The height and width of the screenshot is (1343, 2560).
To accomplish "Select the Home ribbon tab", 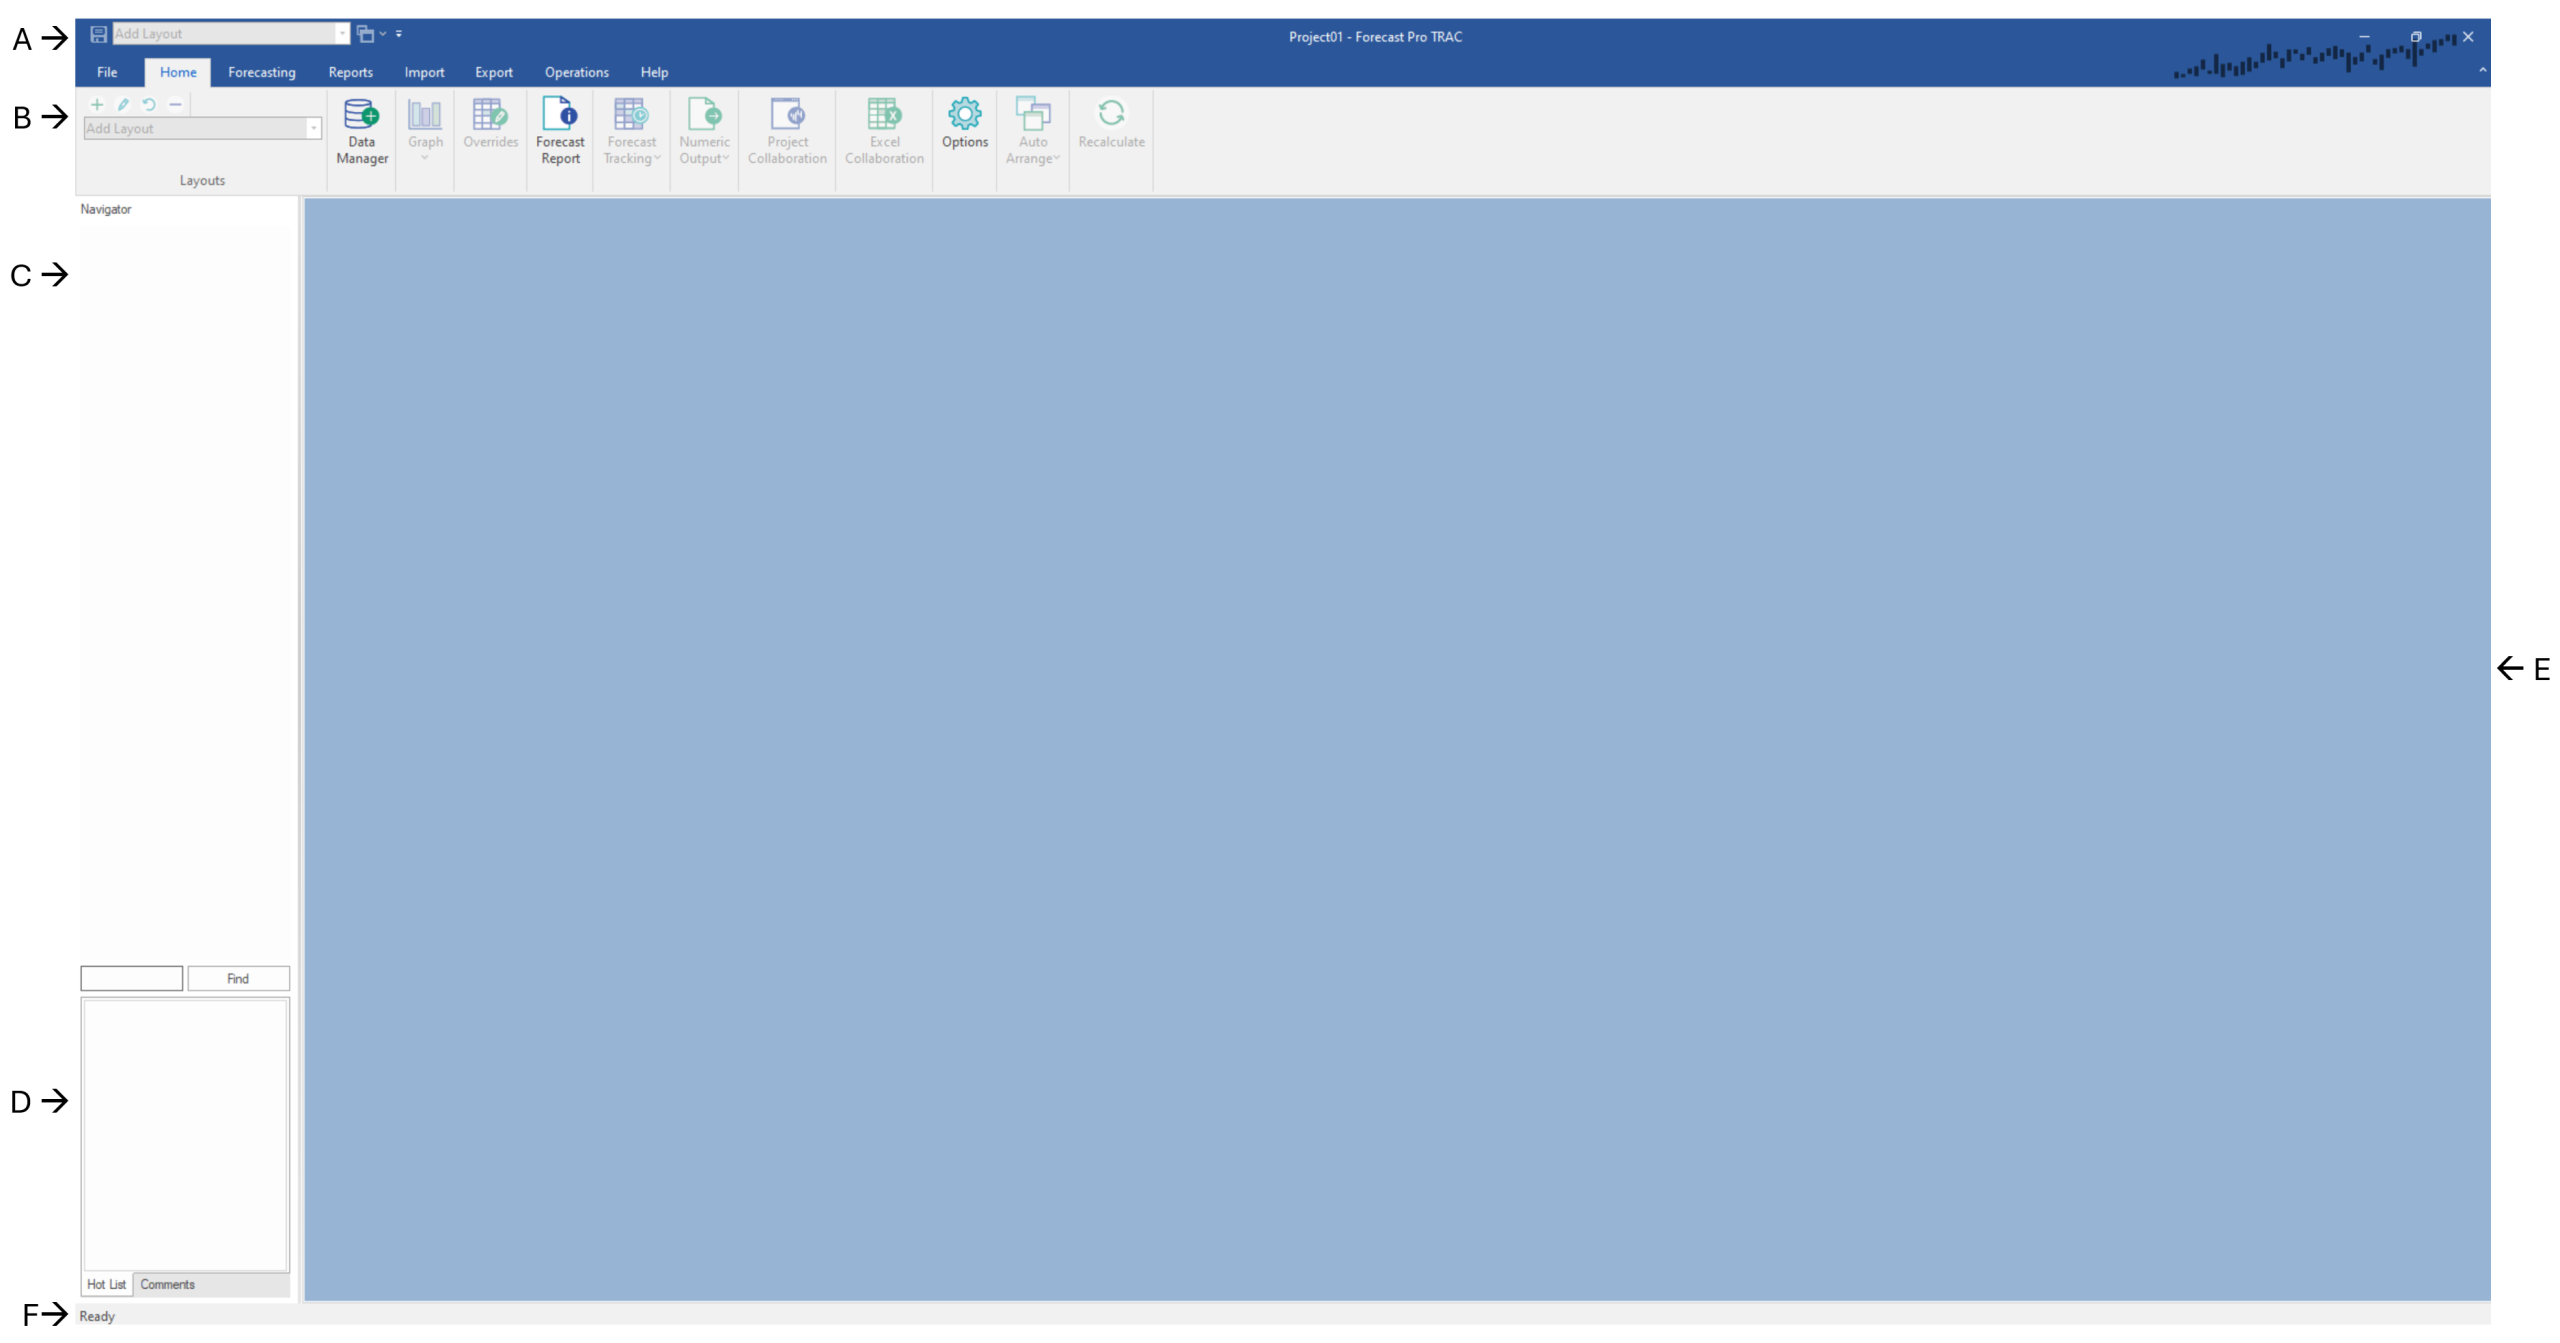I will click(x=178, y=72).
